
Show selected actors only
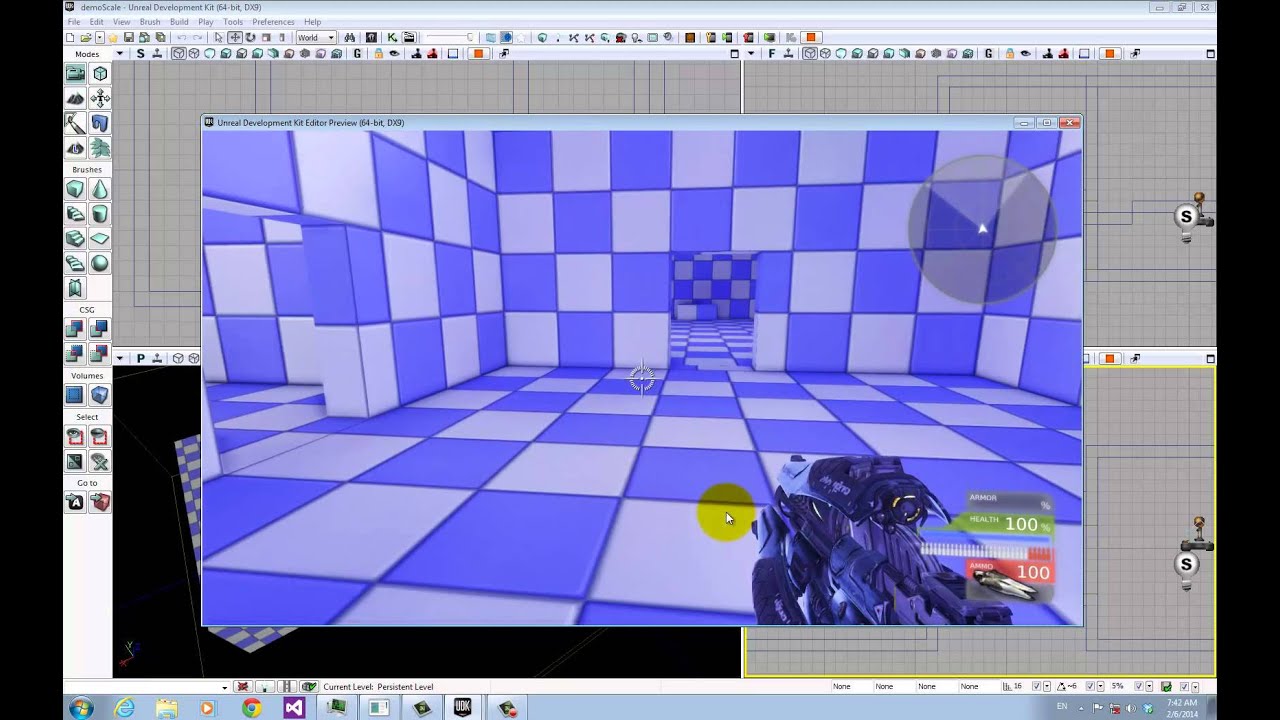tap(75, 437)
